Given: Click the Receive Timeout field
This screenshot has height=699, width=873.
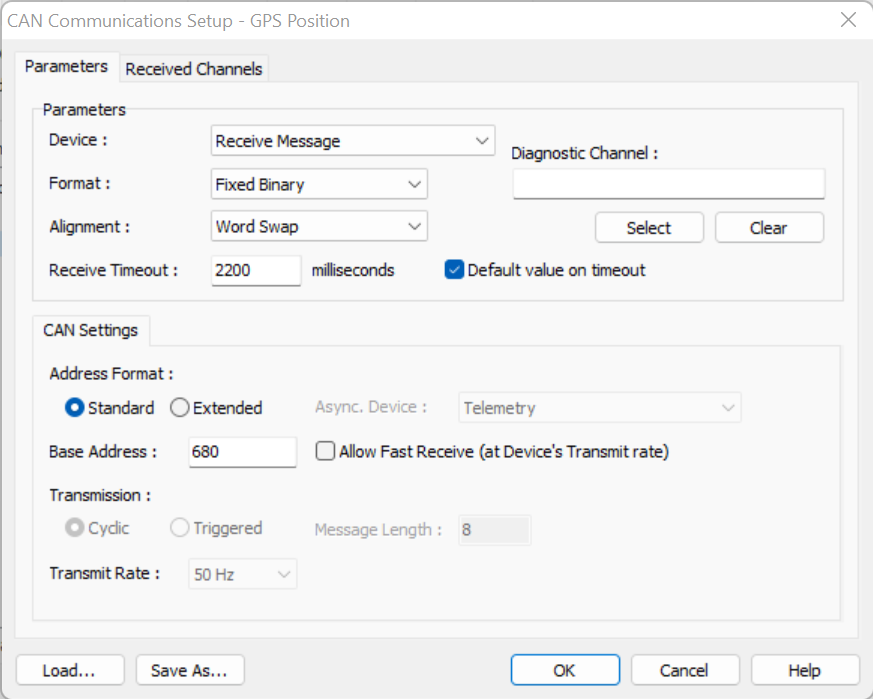Looking at the screenshot, I should pos(256,270).
